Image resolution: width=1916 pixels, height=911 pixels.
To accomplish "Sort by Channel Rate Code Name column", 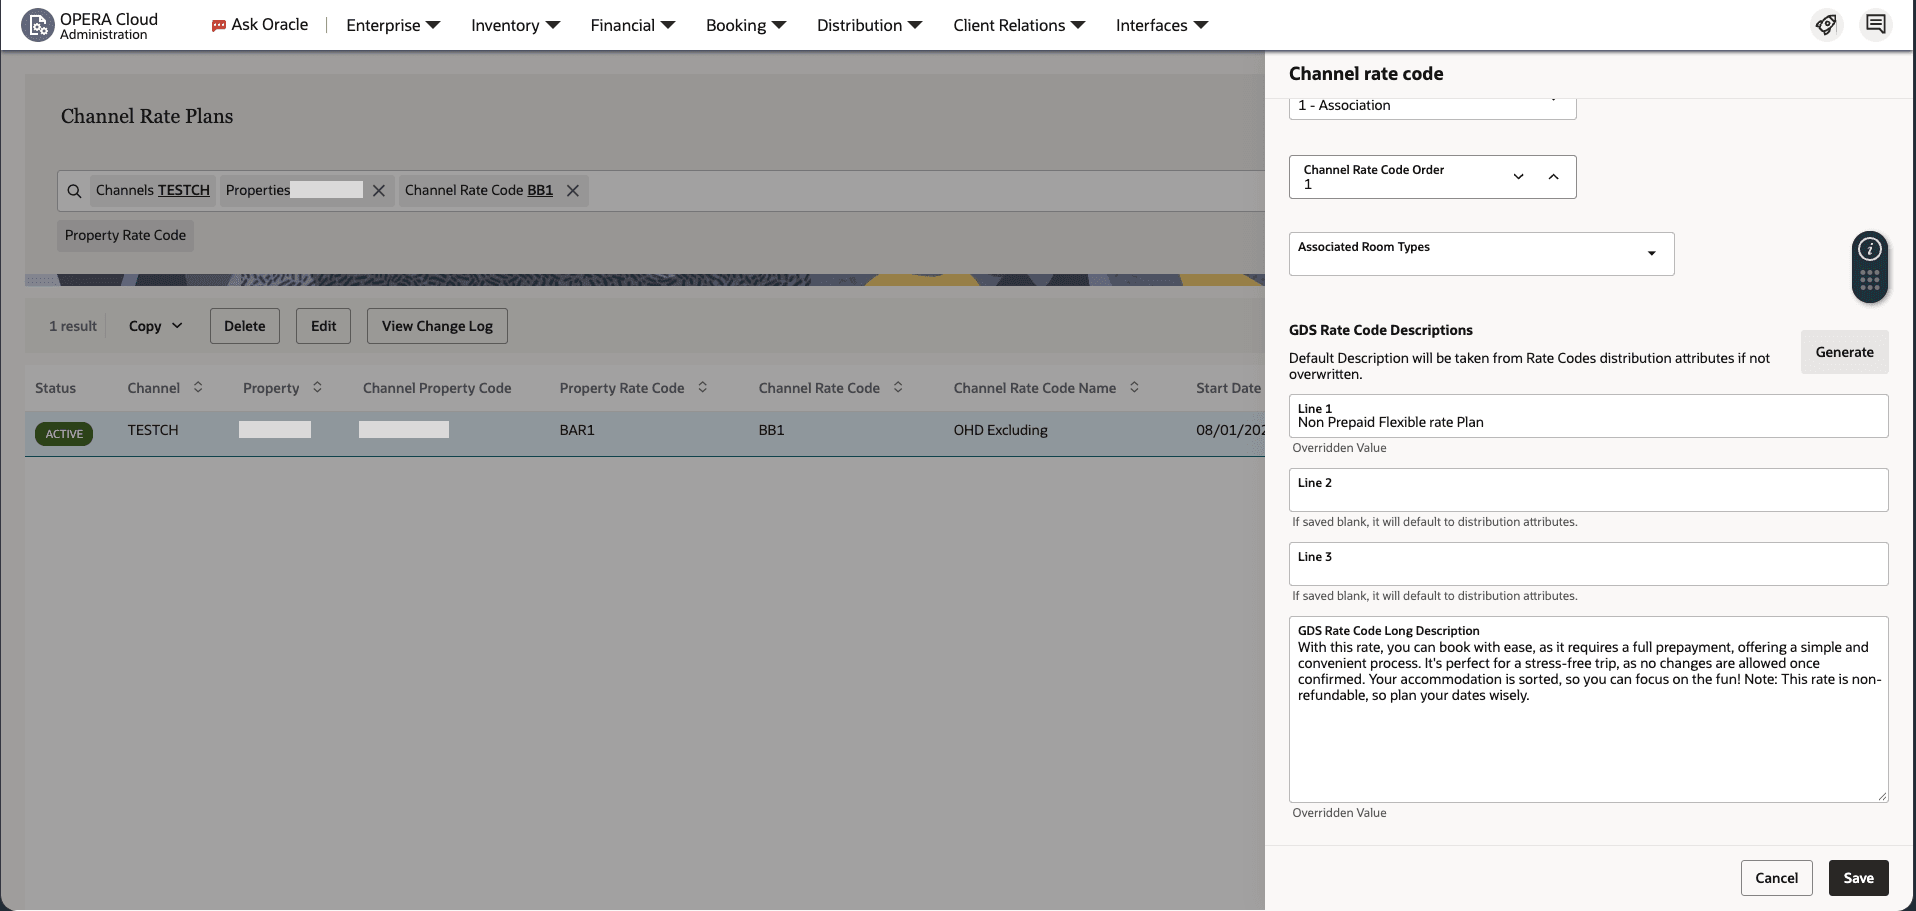I will pyautogui.click(x=1134, y=387).
